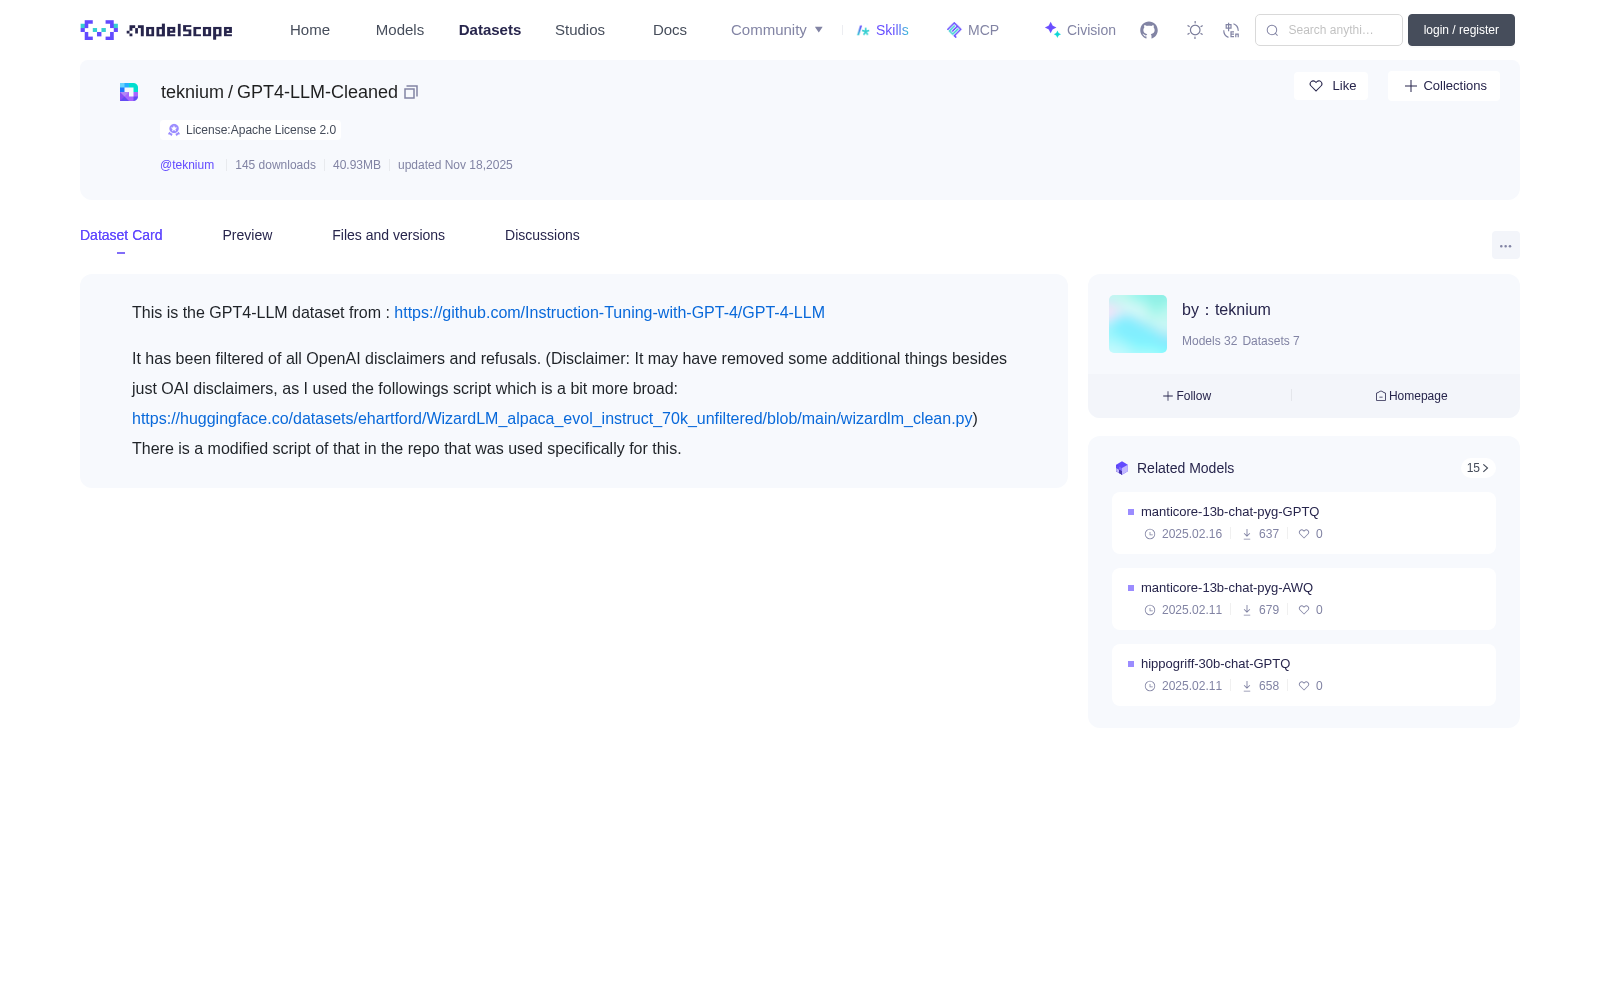
Task: Click the login / register button
Action: click(1461, 30)
